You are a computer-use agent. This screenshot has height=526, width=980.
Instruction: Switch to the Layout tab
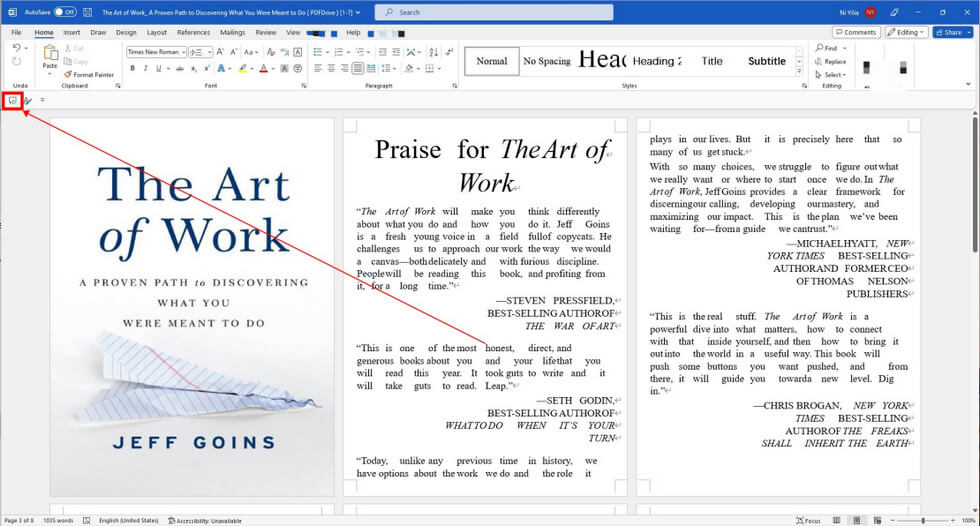click(x=156, y=32)
